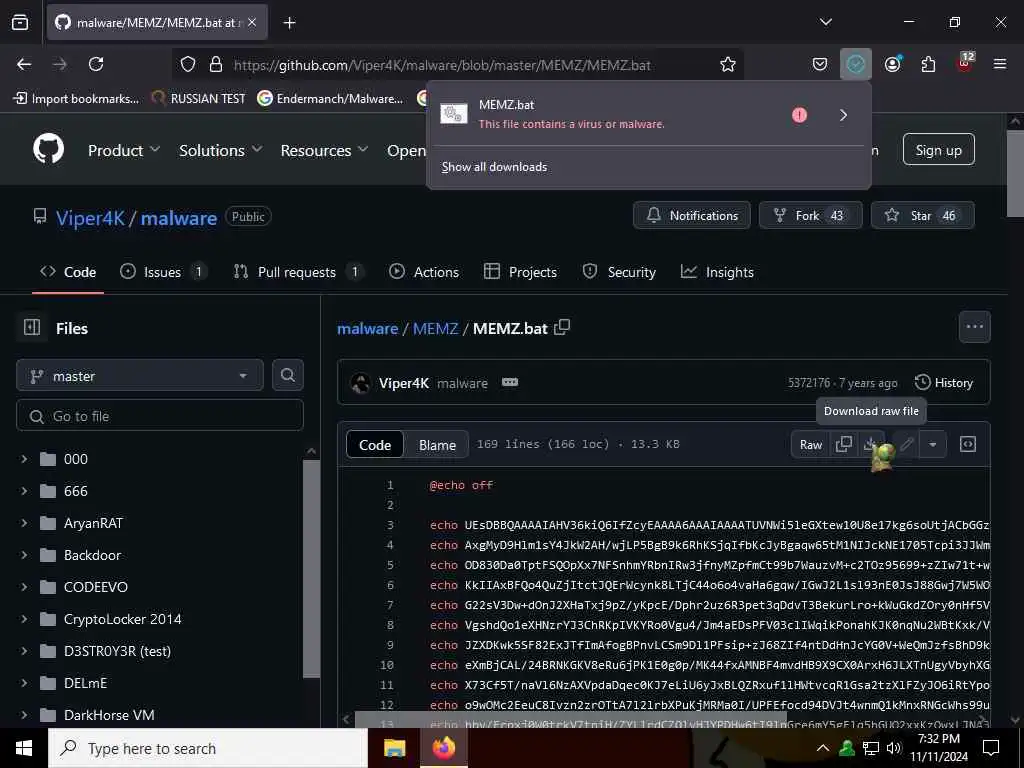Open the Viper4K owner link
The height and width of the screenshot is (768, 1024).
pyautogui.click(x=90, y=217)
